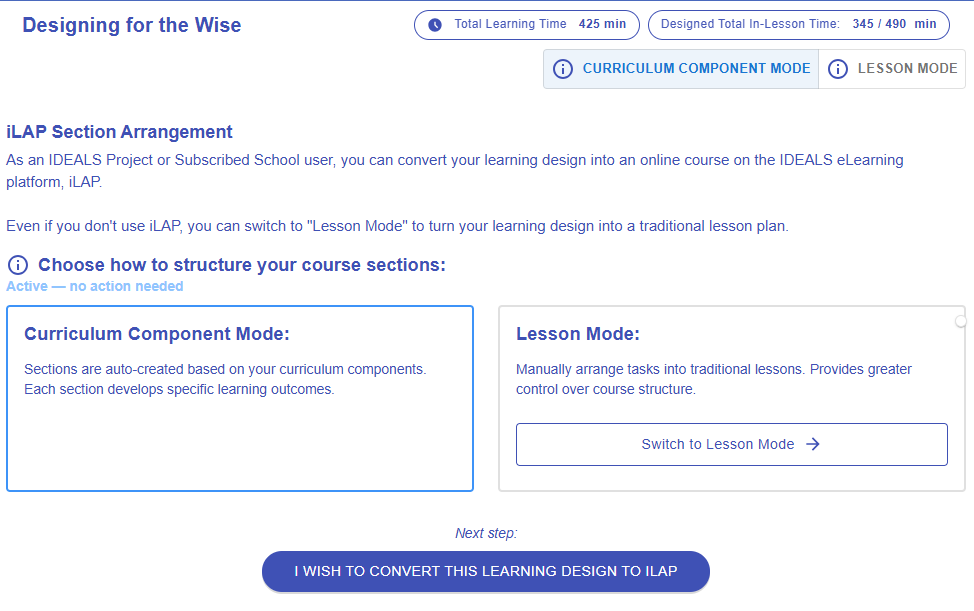Select the Lesson Mode card heading
974x611 pixels.
pyautogui.click(x=578, y=334)
